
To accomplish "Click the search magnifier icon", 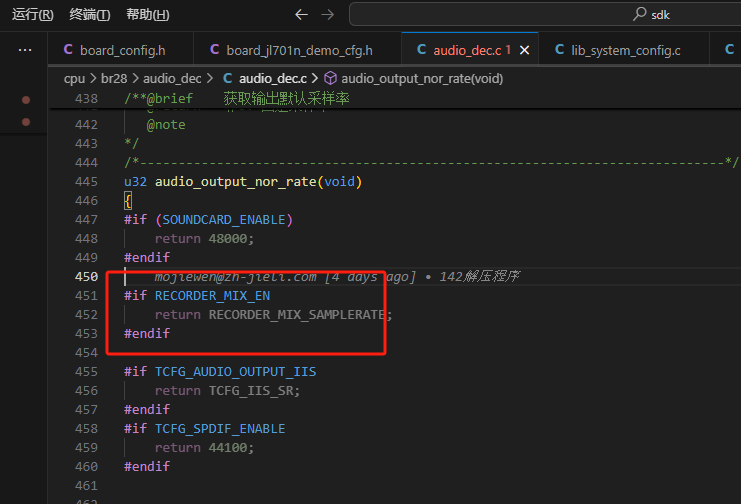I will pos(639,14).
